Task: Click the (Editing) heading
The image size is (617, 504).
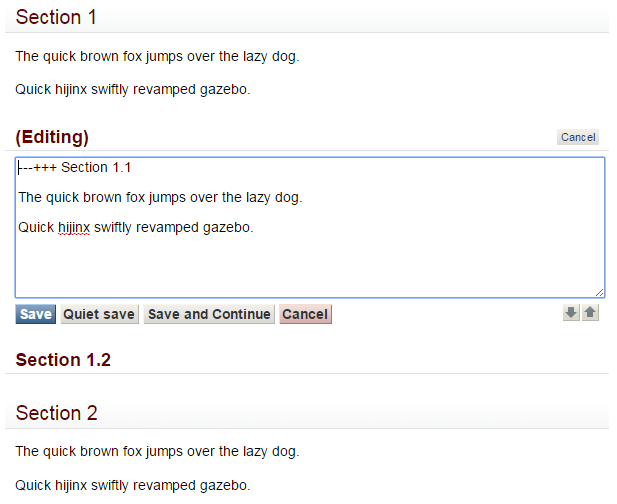Action: pyautogui.click(x=52, y=136)
